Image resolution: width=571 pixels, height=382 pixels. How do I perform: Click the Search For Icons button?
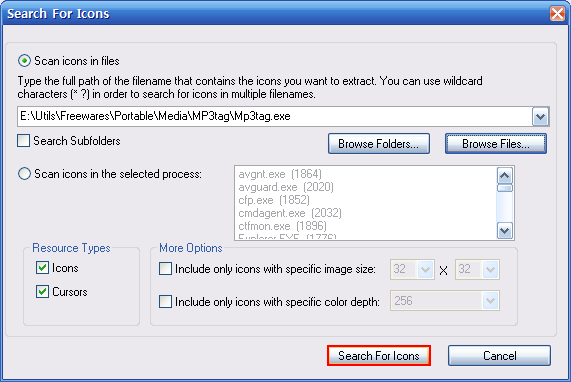tap(379, 355)
